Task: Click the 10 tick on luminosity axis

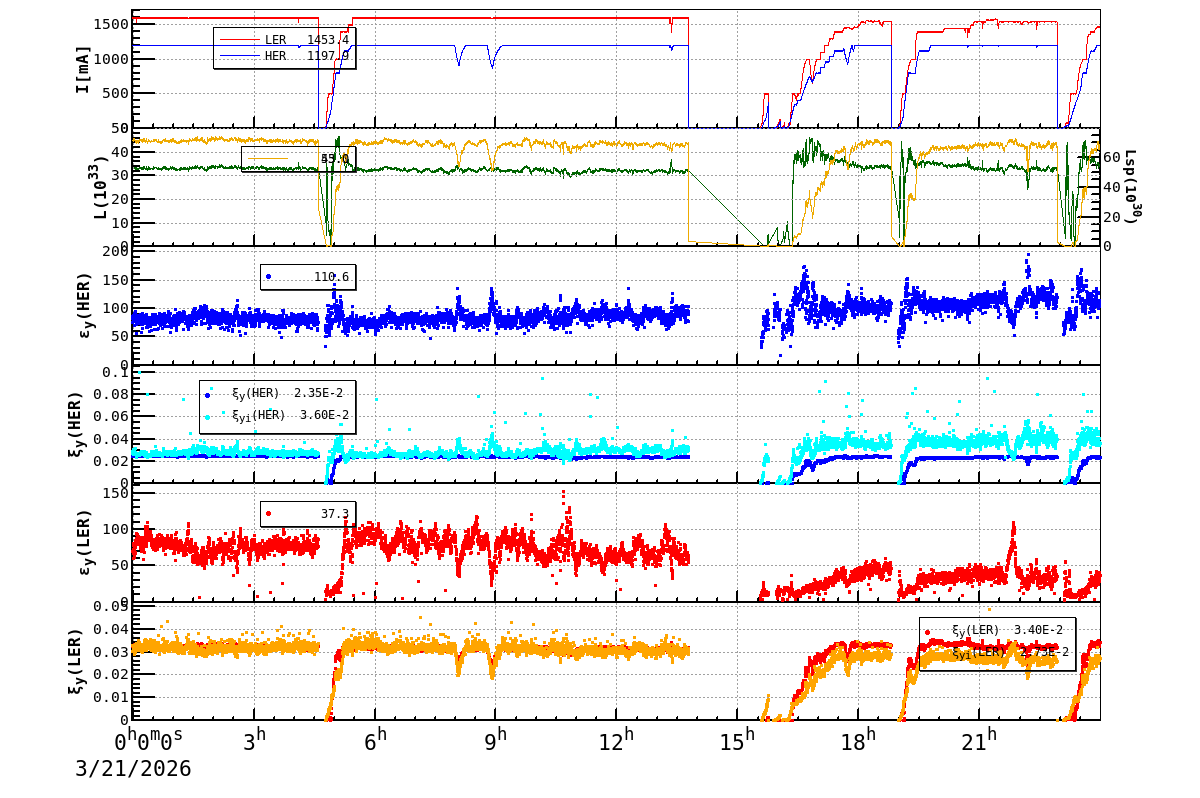Action: click(122, 222)
